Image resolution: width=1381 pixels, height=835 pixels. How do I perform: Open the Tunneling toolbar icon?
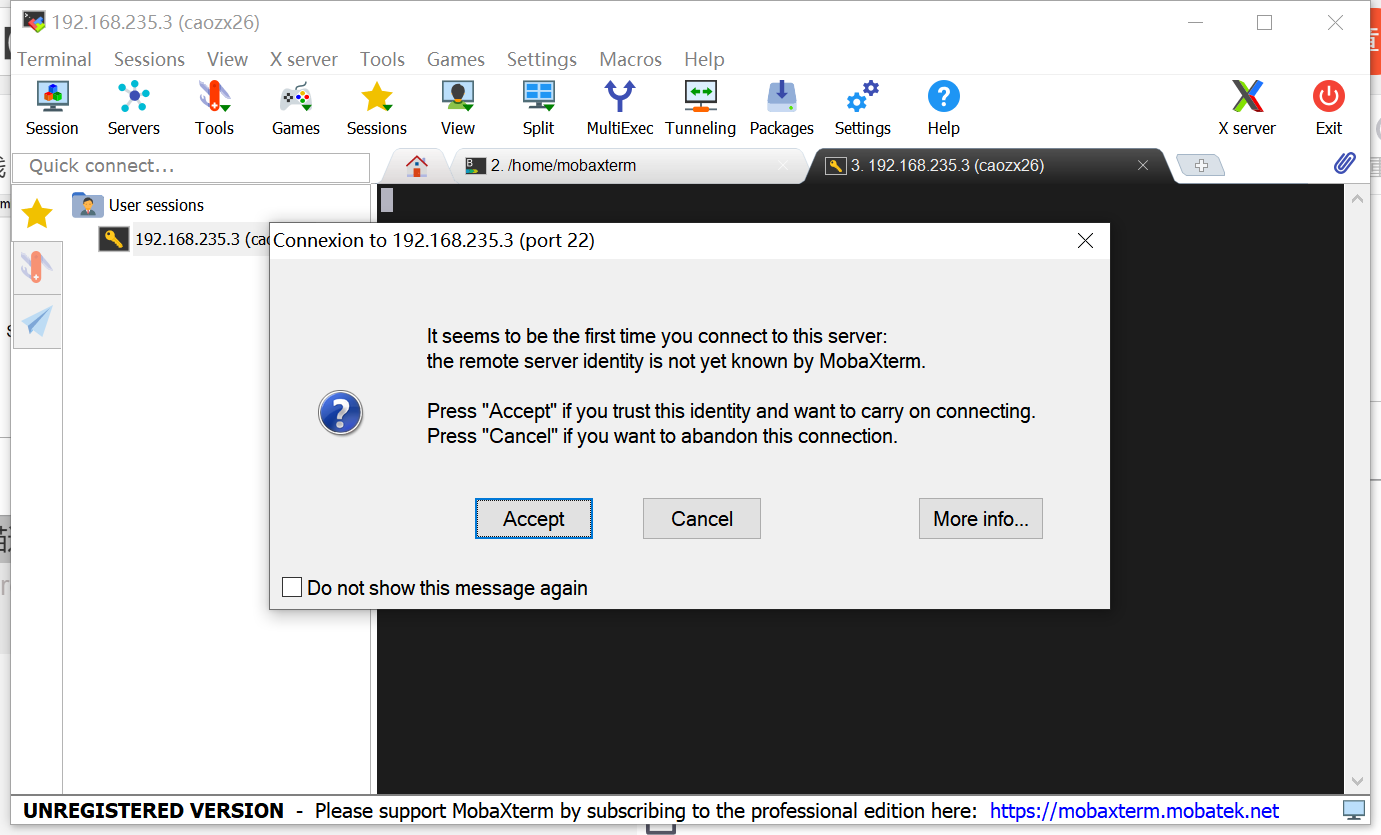point(700,108)
